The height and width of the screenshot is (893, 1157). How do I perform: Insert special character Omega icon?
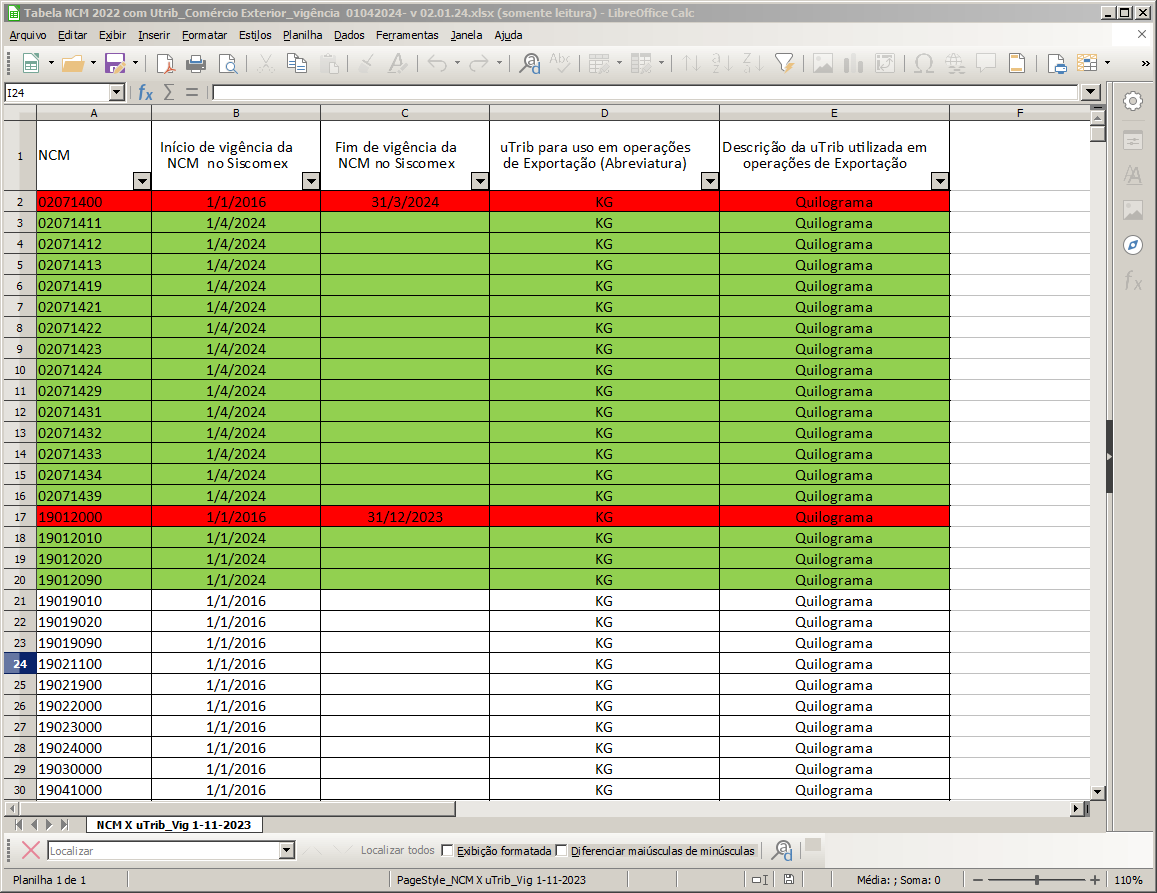[x=923, y=63]
